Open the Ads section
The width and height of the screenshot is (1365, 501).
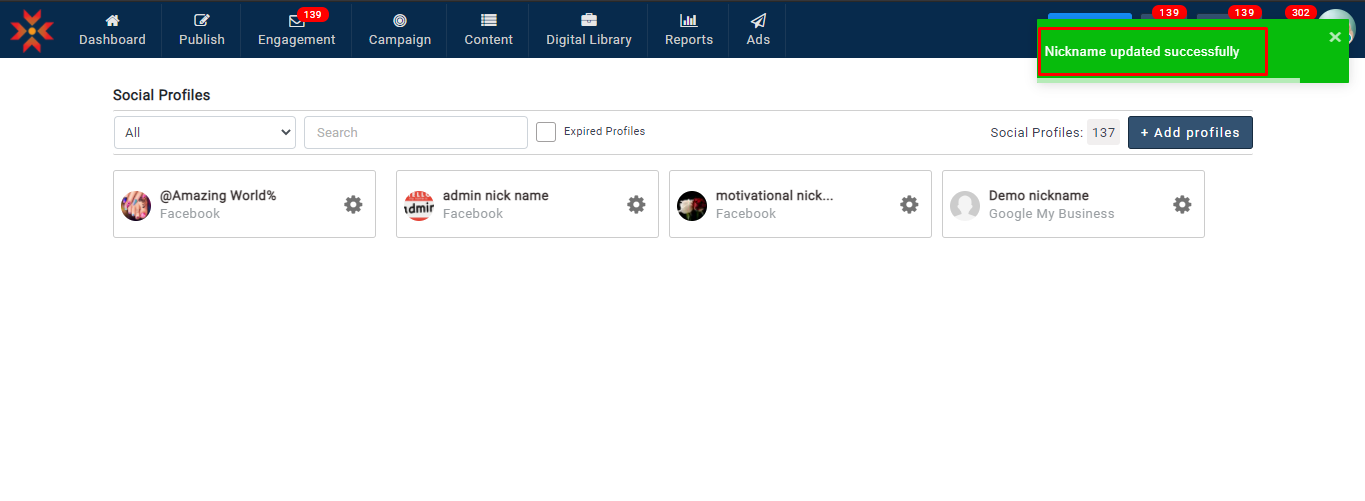[x=758, y=30]
